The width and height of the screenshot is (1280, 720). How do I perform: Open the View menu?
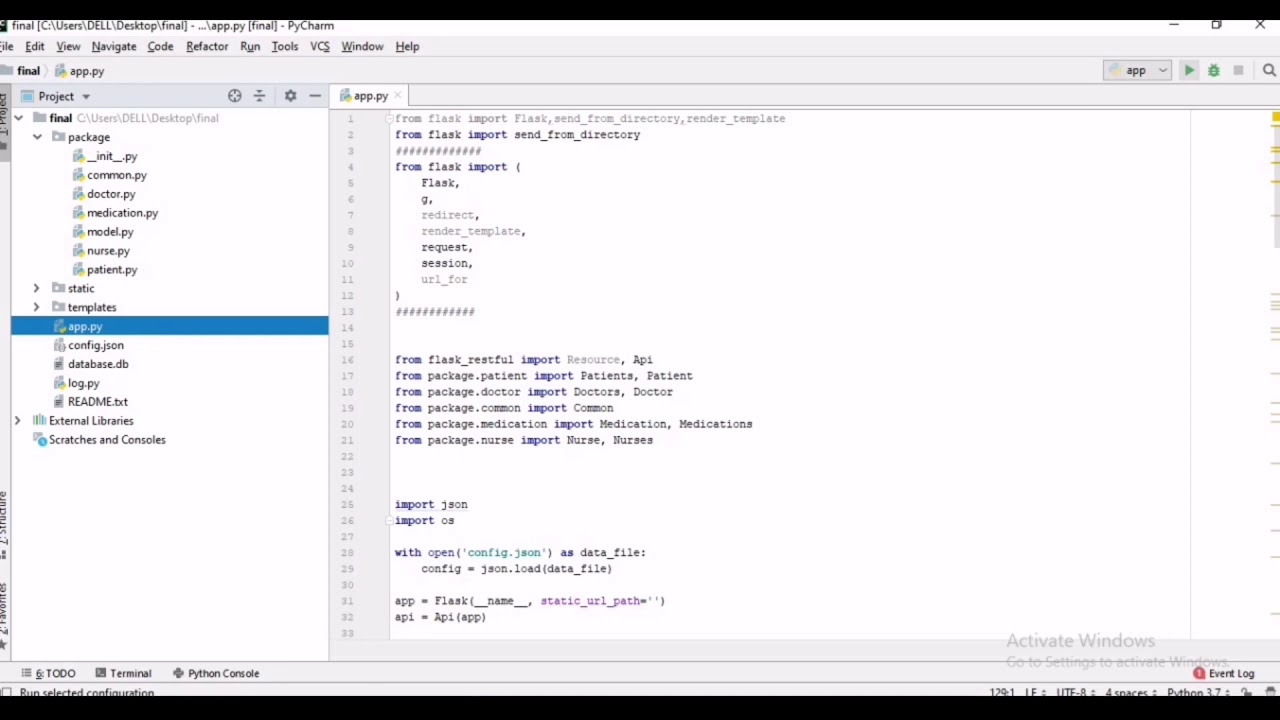(68, 46)
